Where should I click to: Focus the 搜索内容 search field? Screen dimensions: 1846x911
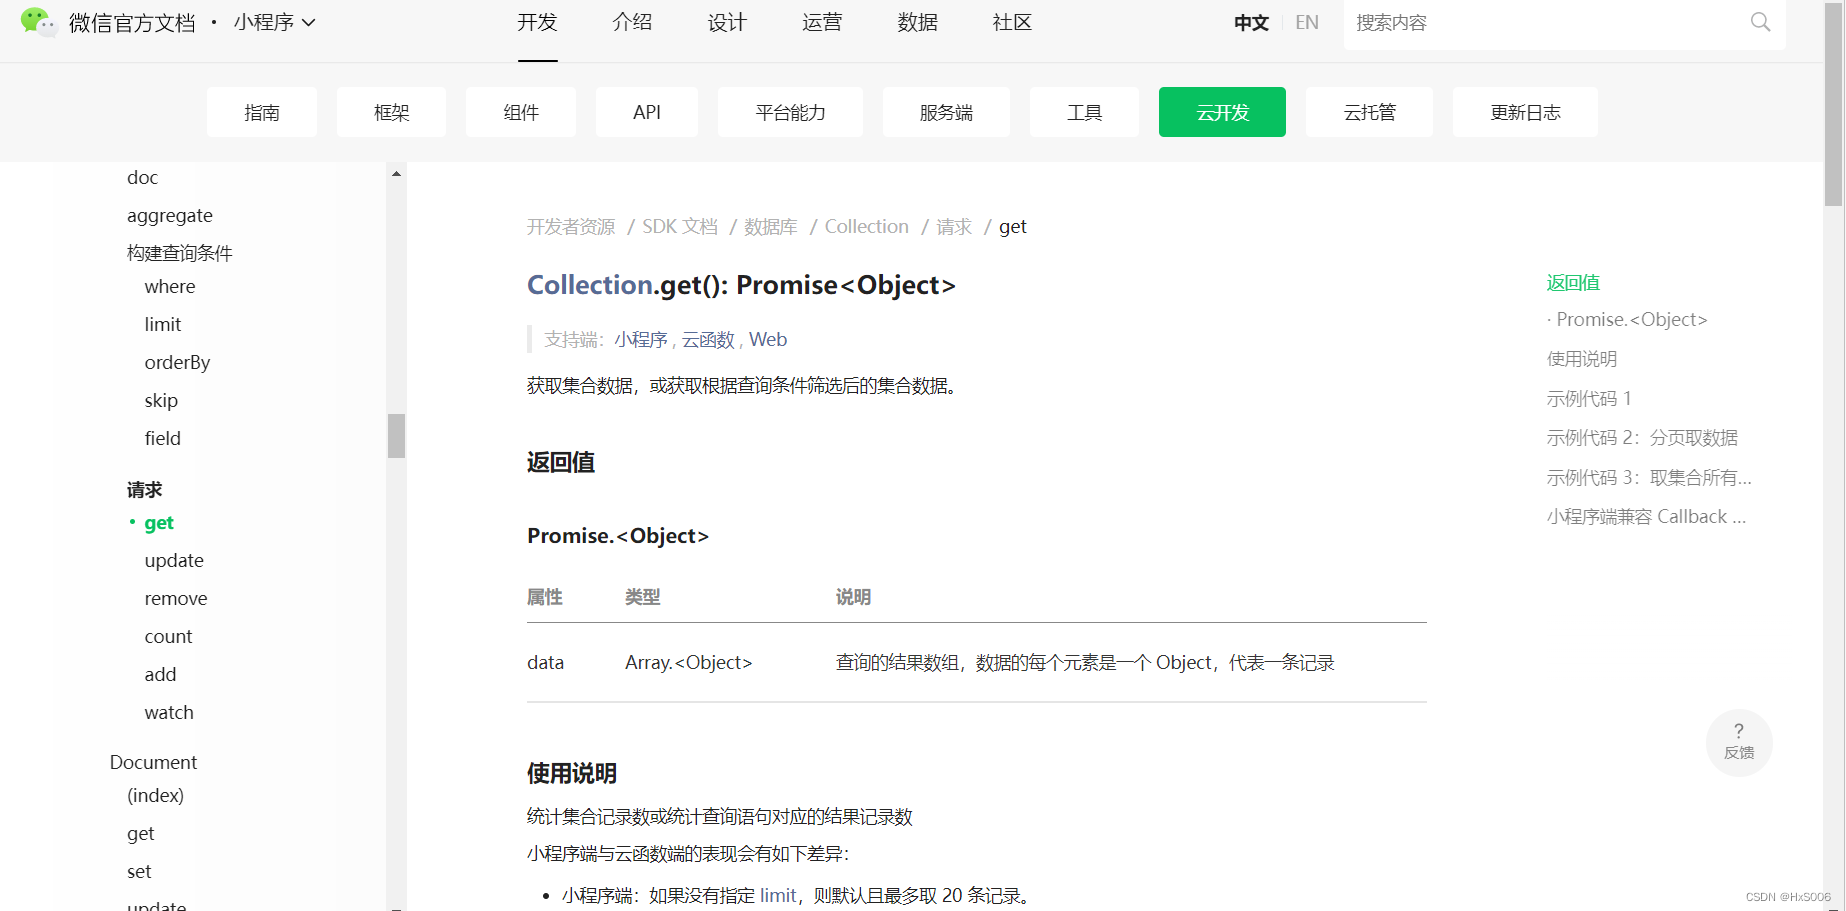pyautogui.click(x=1545, y=22)
